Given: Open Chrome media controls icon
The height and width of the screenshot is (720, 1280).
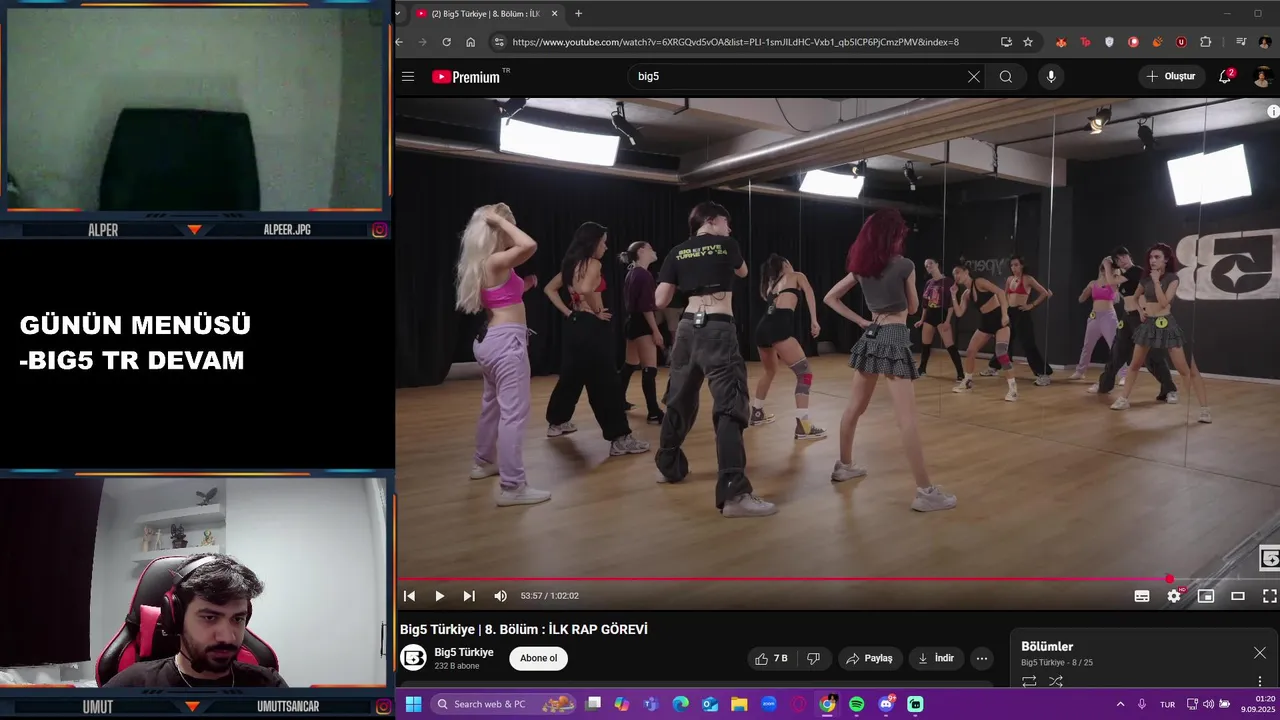Looking at the screenshot, I should pyautogui.click(x=1240, y=42).
